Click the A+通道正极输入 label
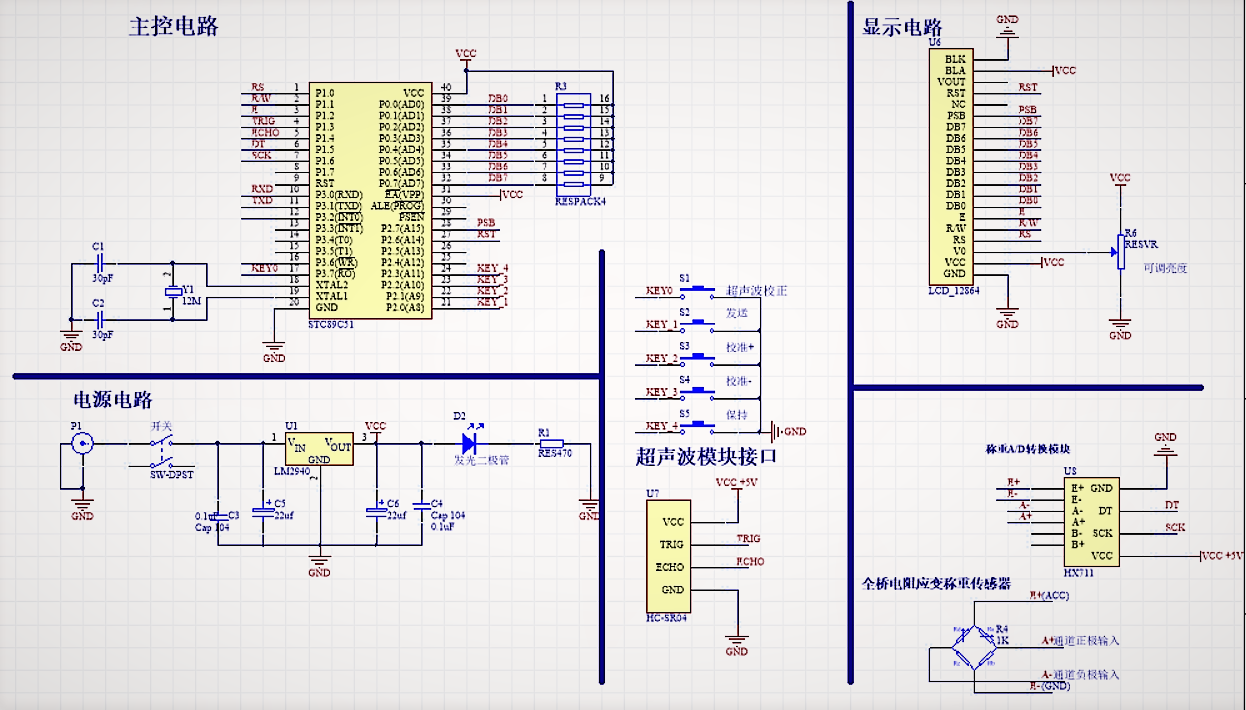Image resolution: width=1246 pixels, height=710 pixels. pos(1080,640)
